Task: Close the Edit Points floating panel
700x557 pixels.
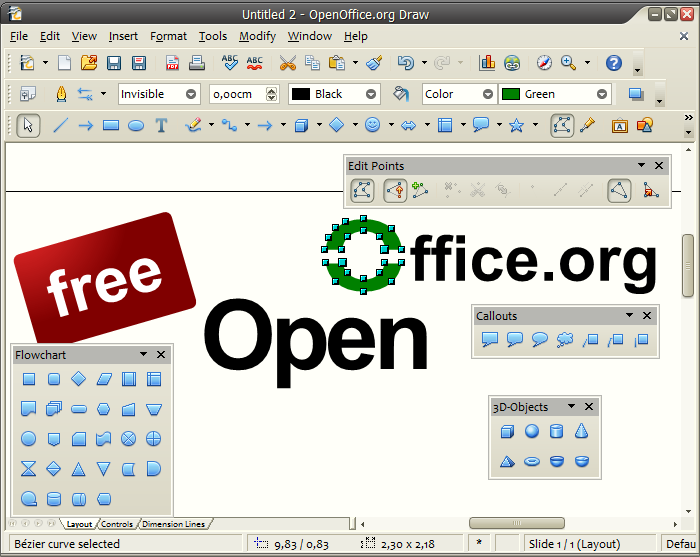Action: [x=658, y=166]
